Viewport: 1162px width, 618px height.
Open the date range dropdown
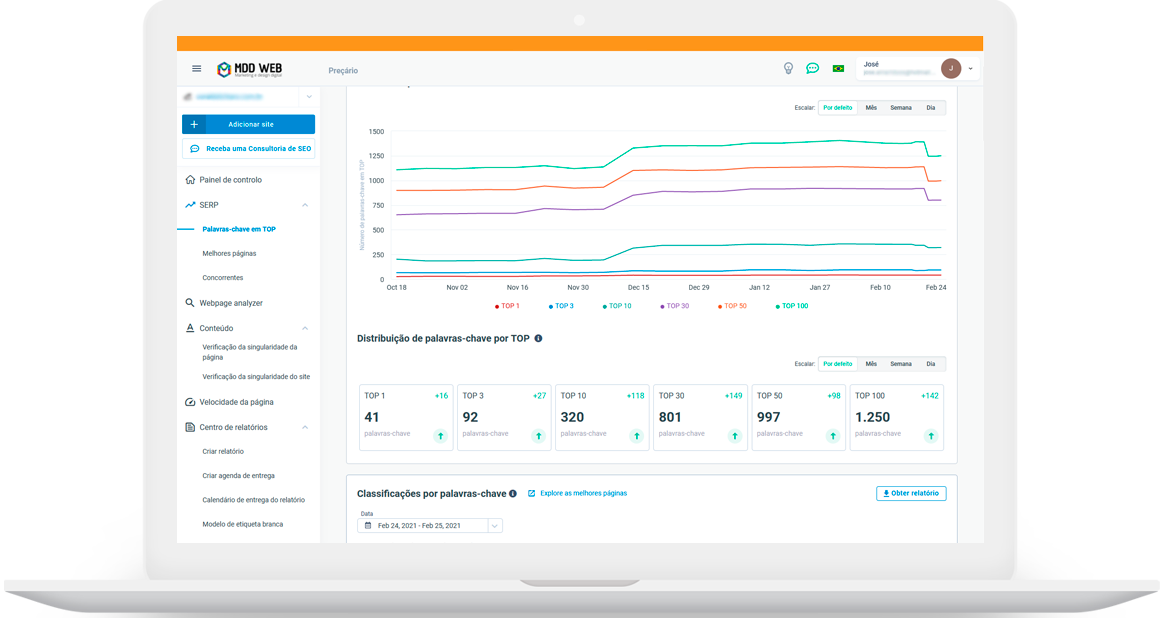click(495, 526)
